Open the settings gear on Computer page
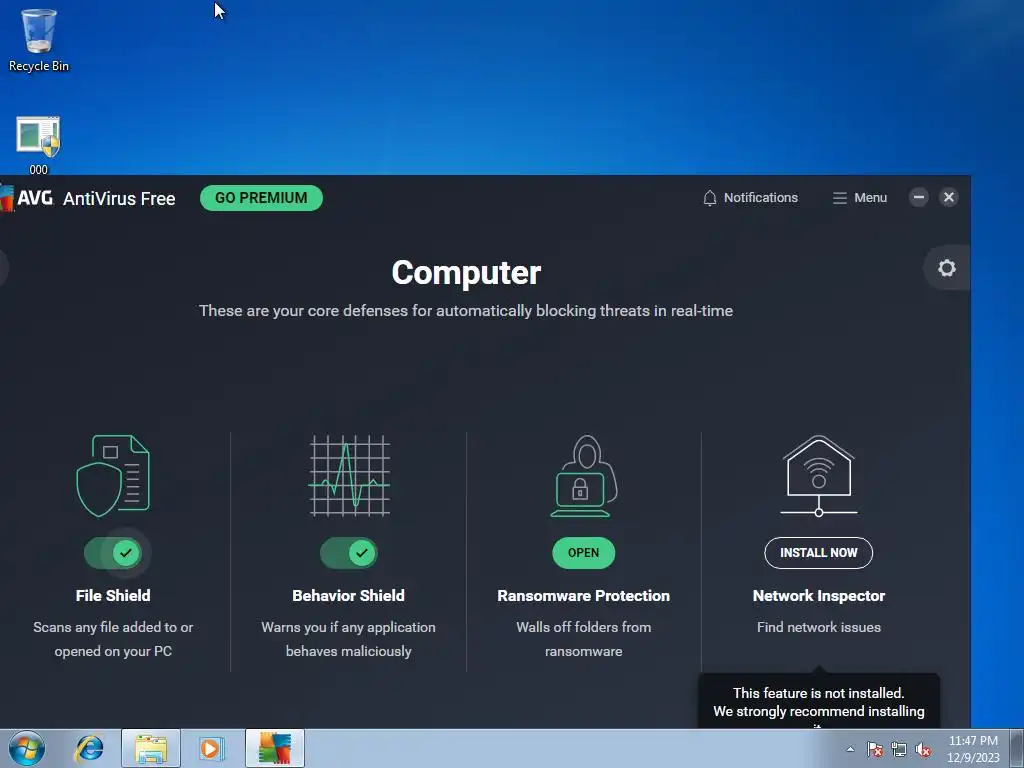Viewport: 1024px width, 768px height. coord(946,268)
